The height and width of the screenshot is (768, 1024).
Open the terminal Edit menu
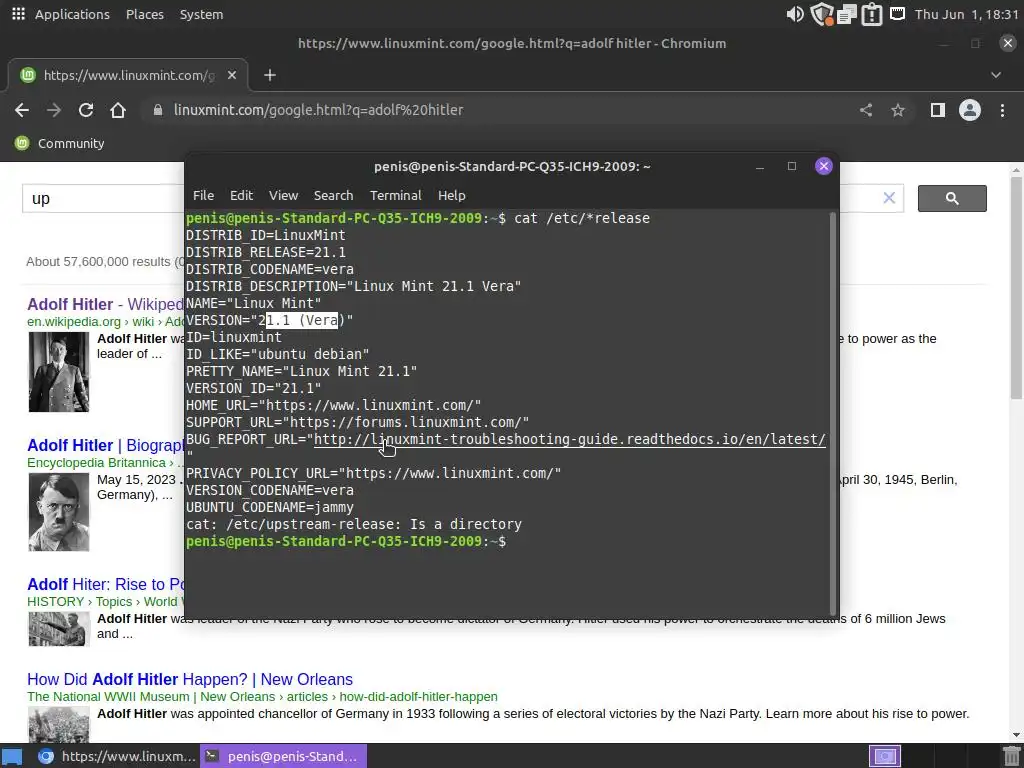point(241,195)
